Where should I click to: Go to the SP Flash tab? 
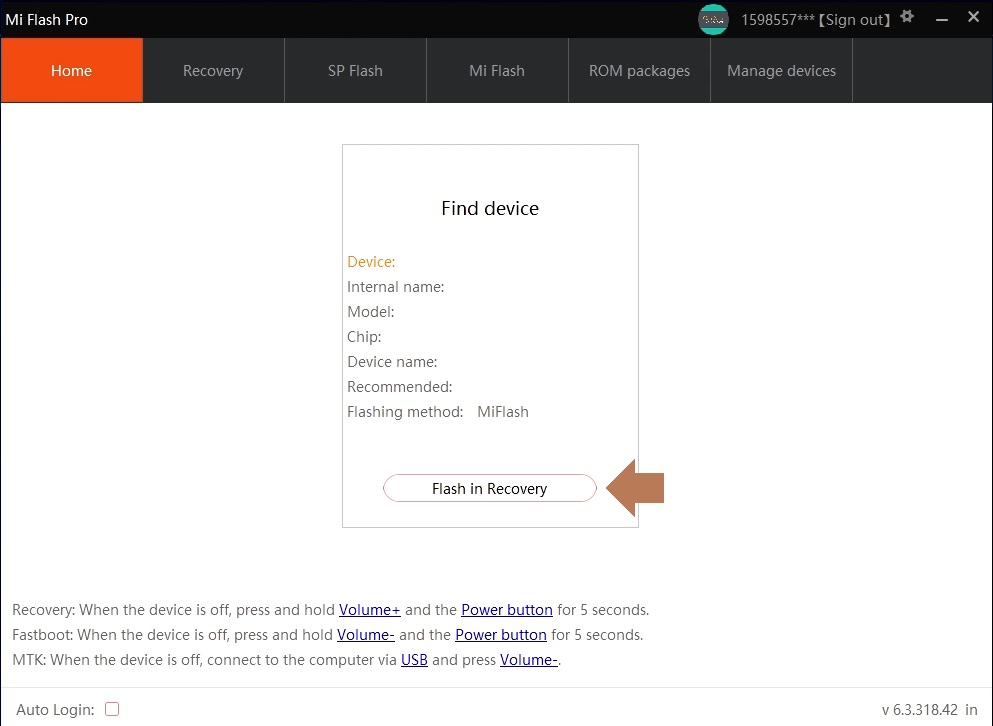(355, 70)
